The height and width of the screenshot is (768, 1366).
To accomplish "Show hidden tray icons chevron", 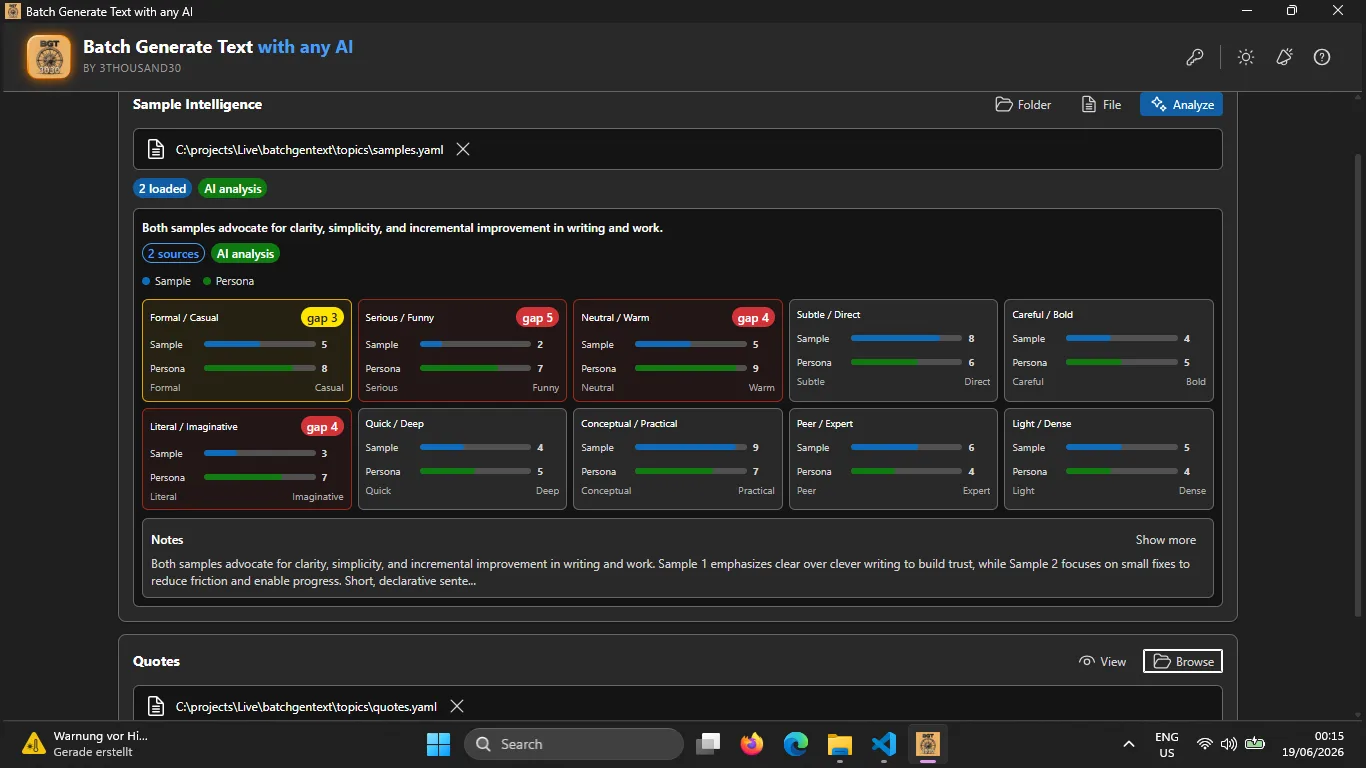I will 1129,744.
